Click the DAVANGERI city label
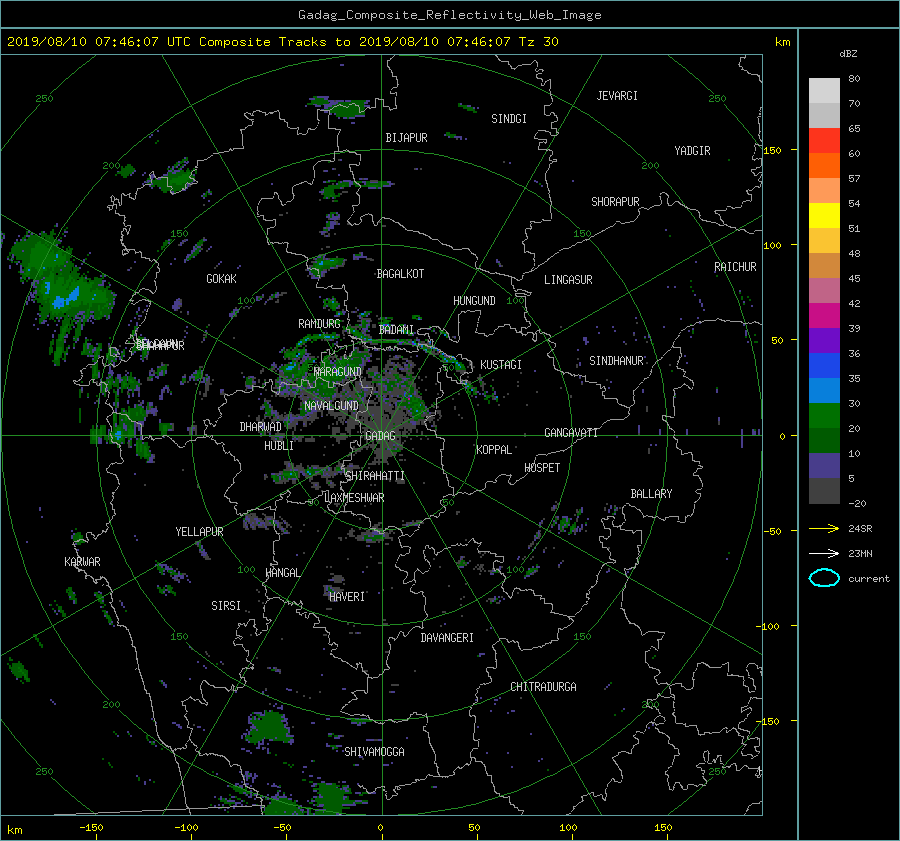900x841 pixels. click(x=447, y=638)
